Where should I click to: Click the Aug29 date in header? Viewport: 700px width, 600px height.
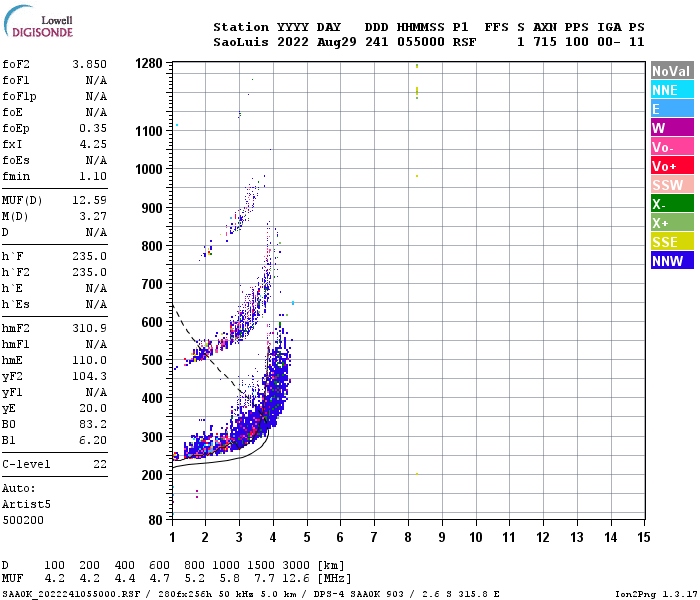(x=337, y=42)
